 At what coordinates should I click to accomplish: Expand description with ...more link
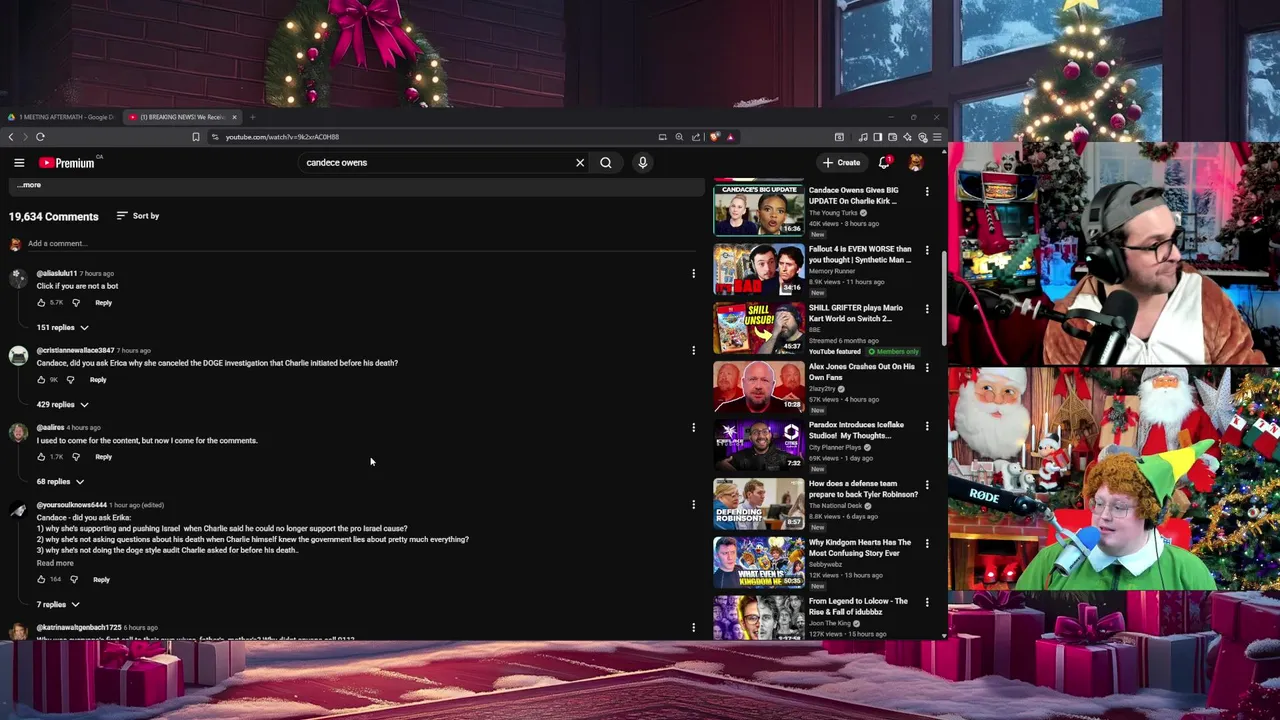pos(29,185)
